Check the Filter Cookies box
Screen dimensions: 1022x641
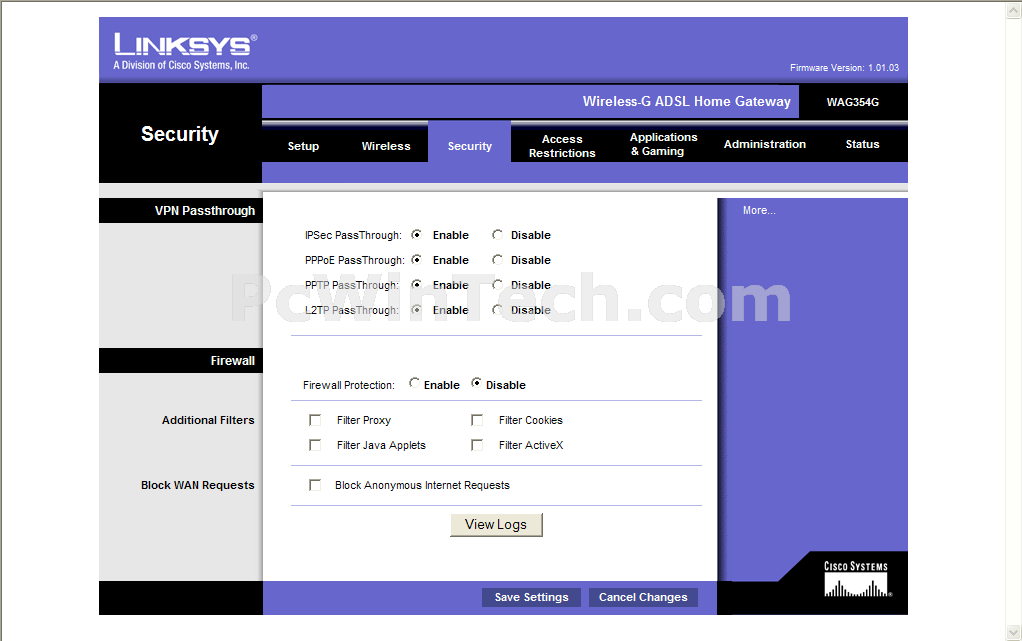coord(477,420)
